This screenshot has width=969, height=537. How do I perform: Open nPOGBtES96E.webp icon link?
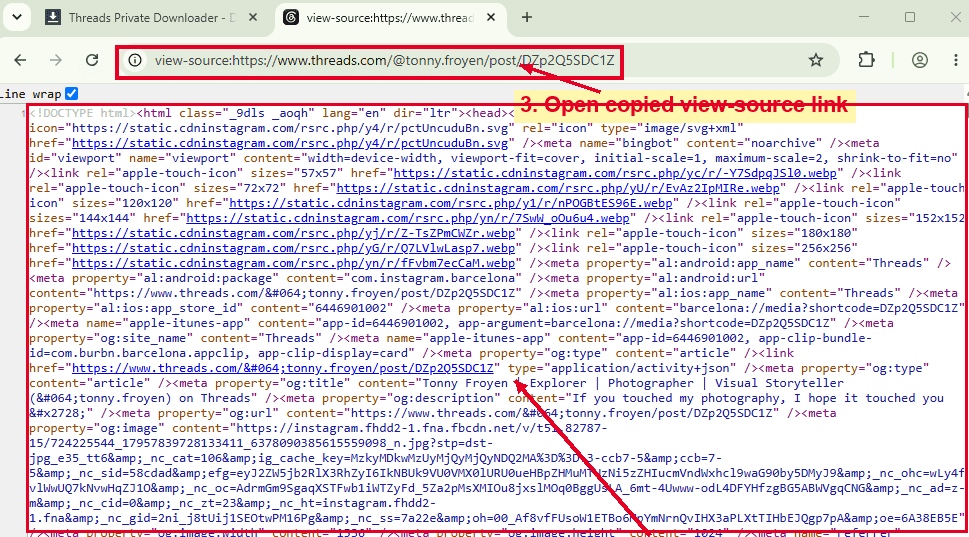click(451, 203)
